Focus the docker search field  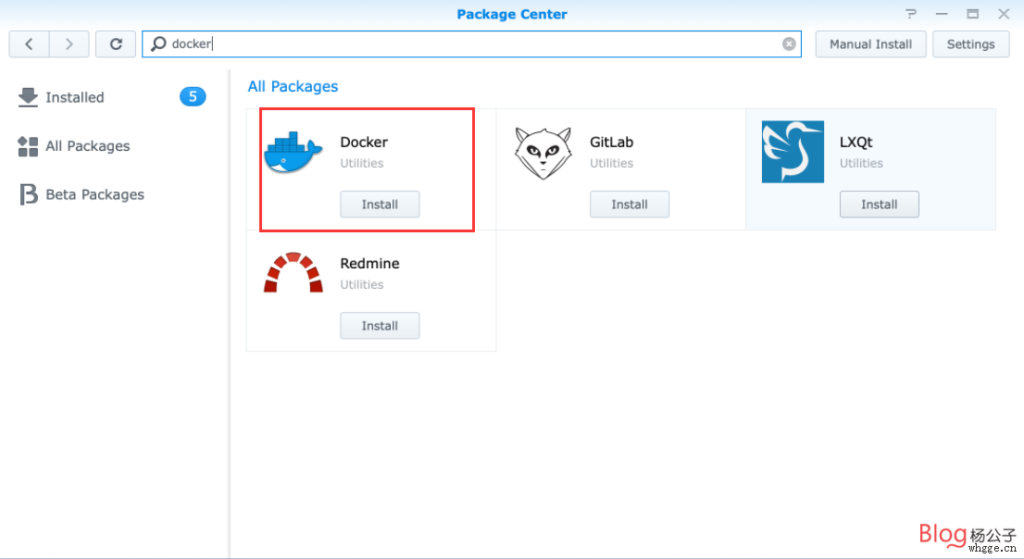click(472, 44)
